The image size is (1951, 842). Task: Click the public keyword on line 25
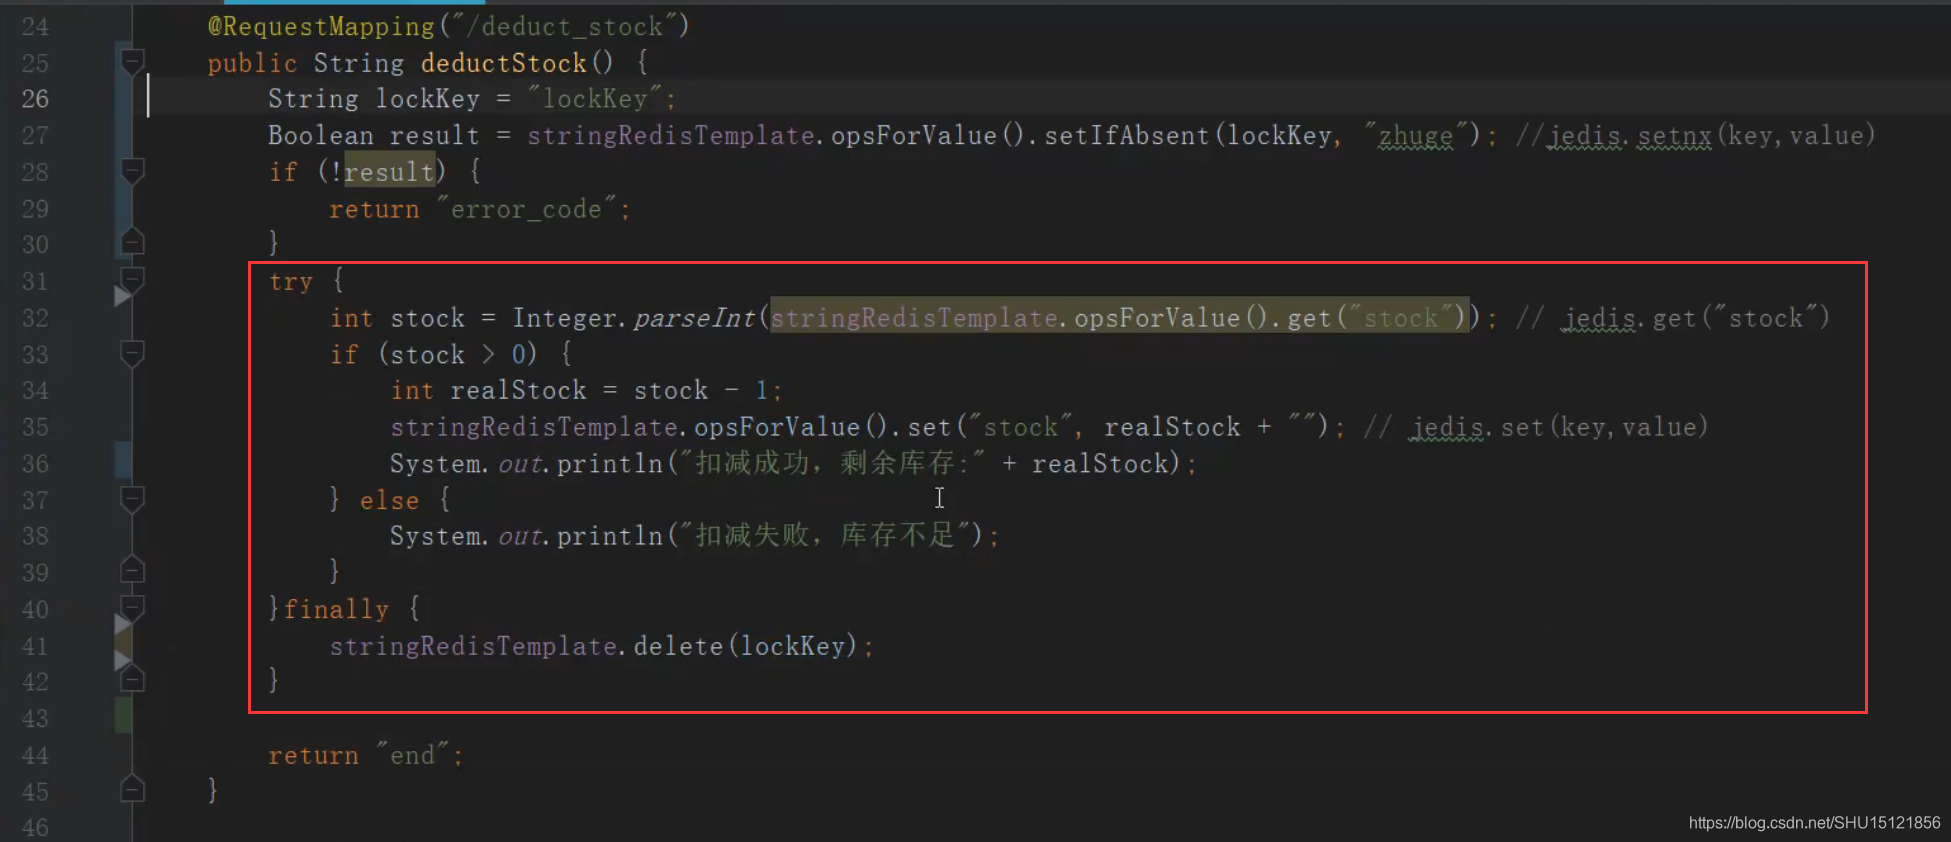(253, 63)
